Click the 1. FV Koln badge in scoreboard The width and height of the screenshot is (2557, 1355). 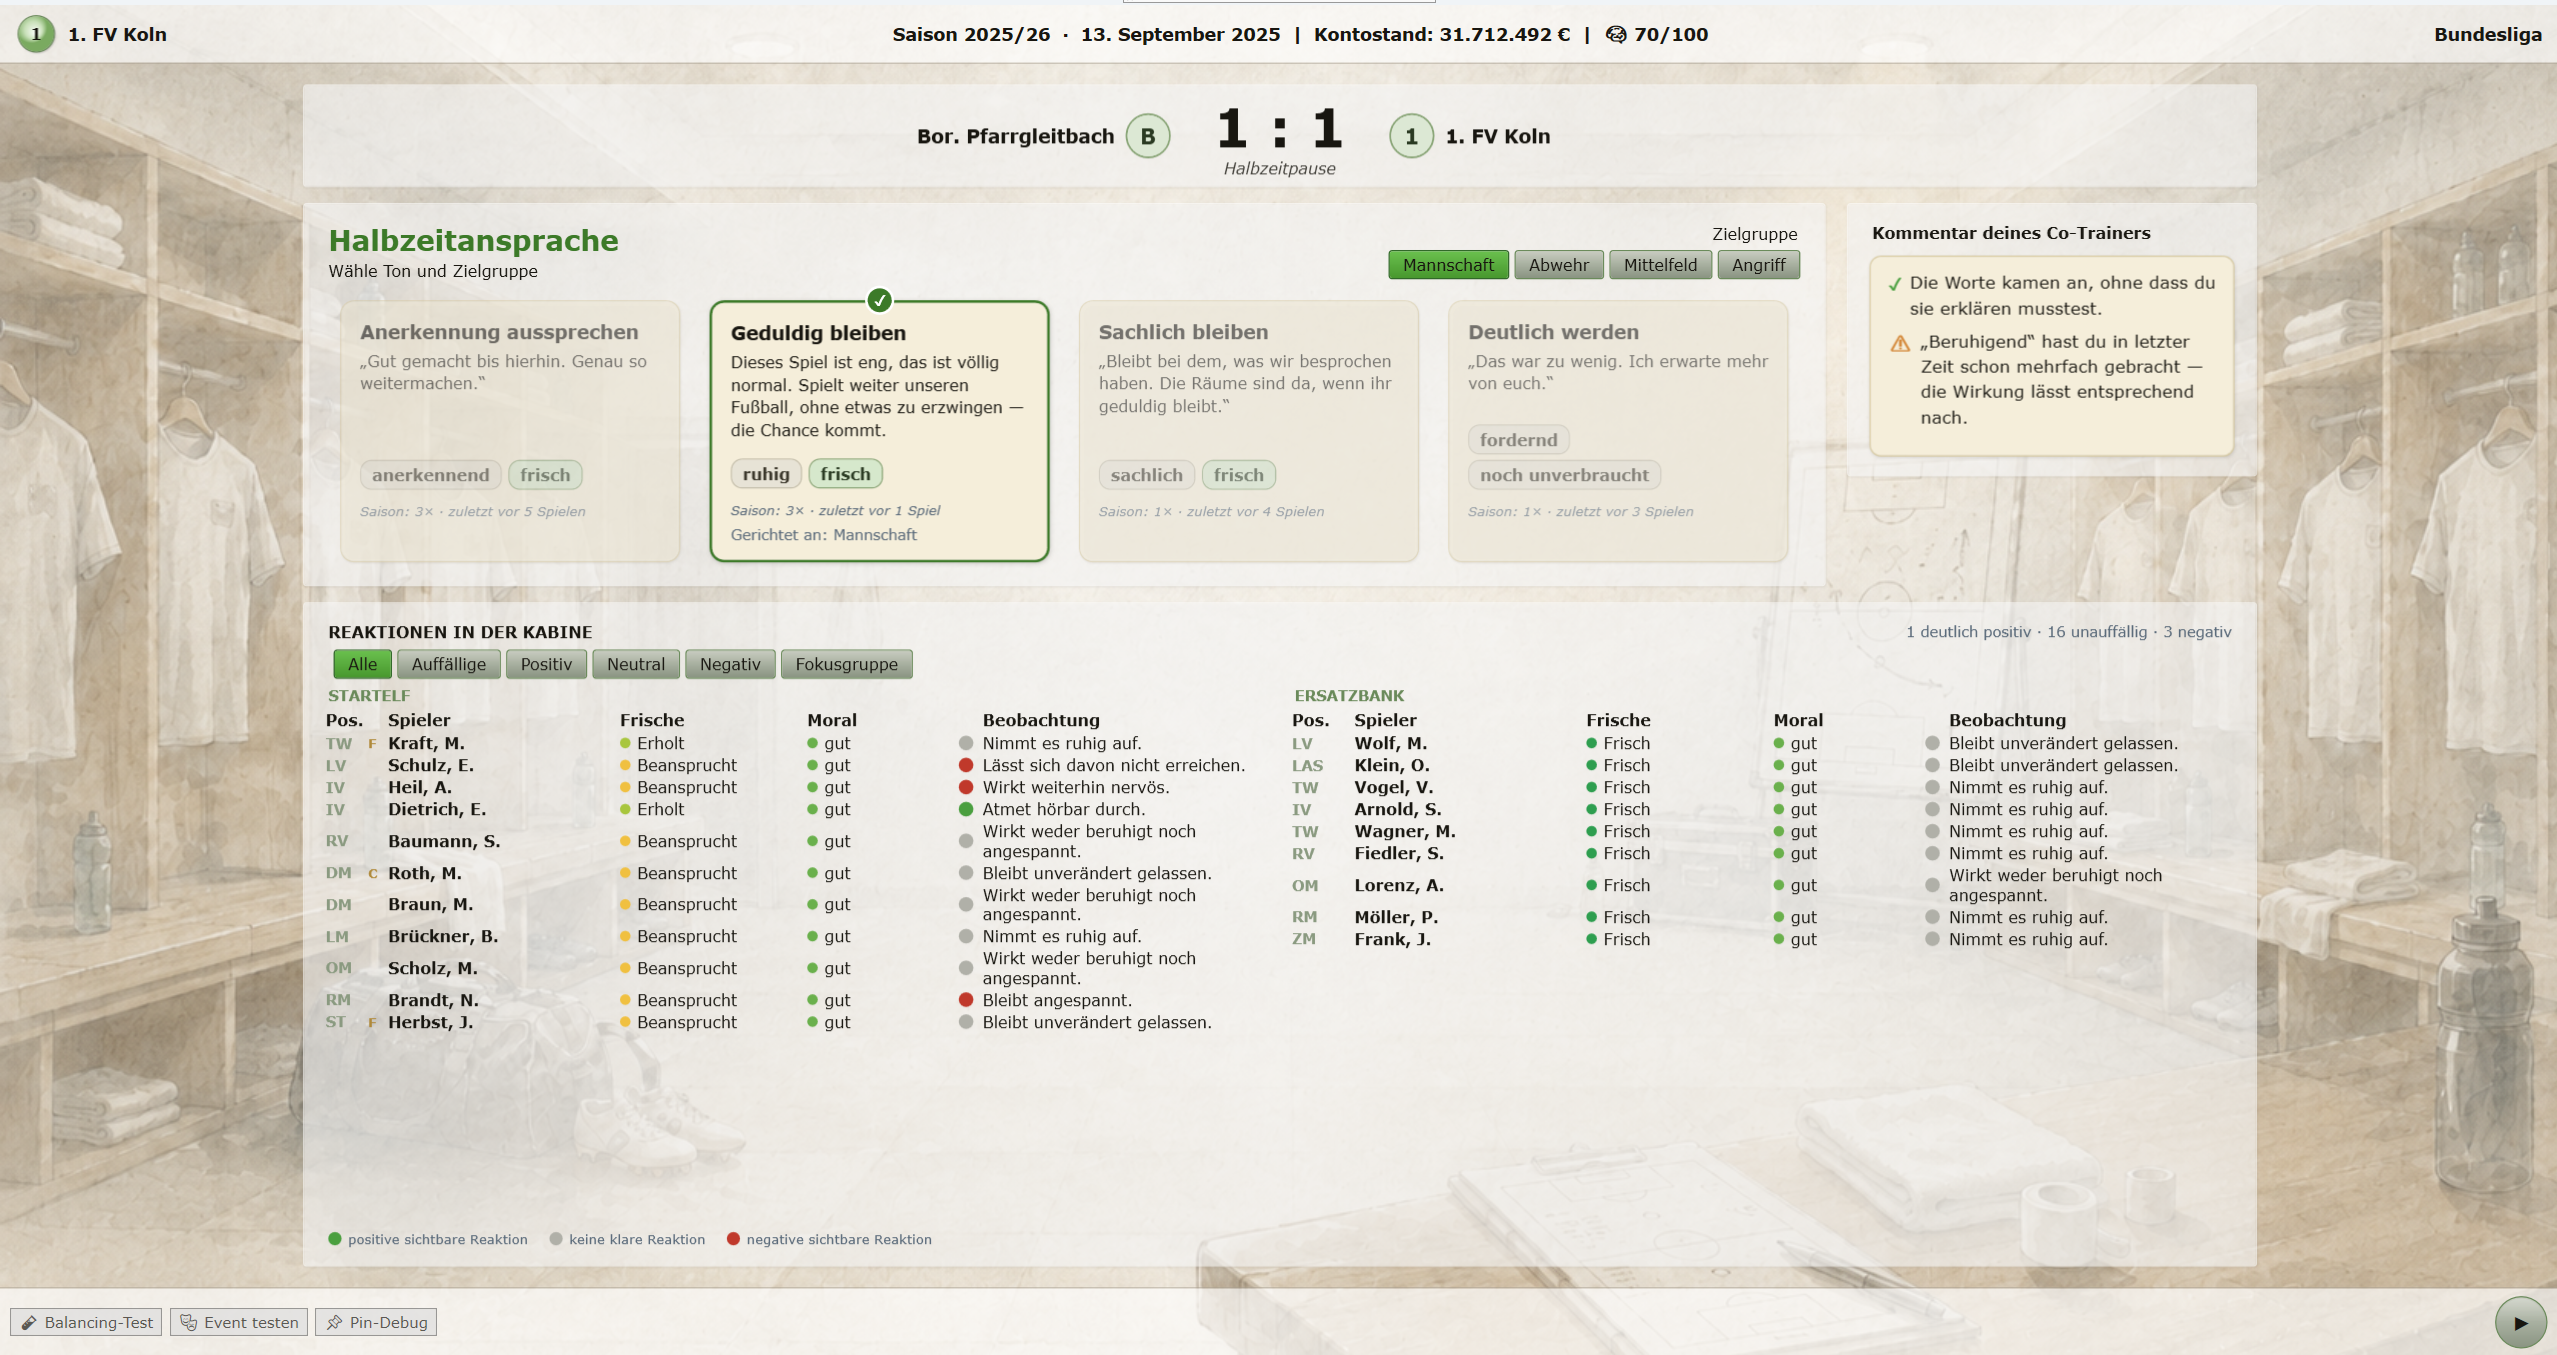click(1411, 136)
